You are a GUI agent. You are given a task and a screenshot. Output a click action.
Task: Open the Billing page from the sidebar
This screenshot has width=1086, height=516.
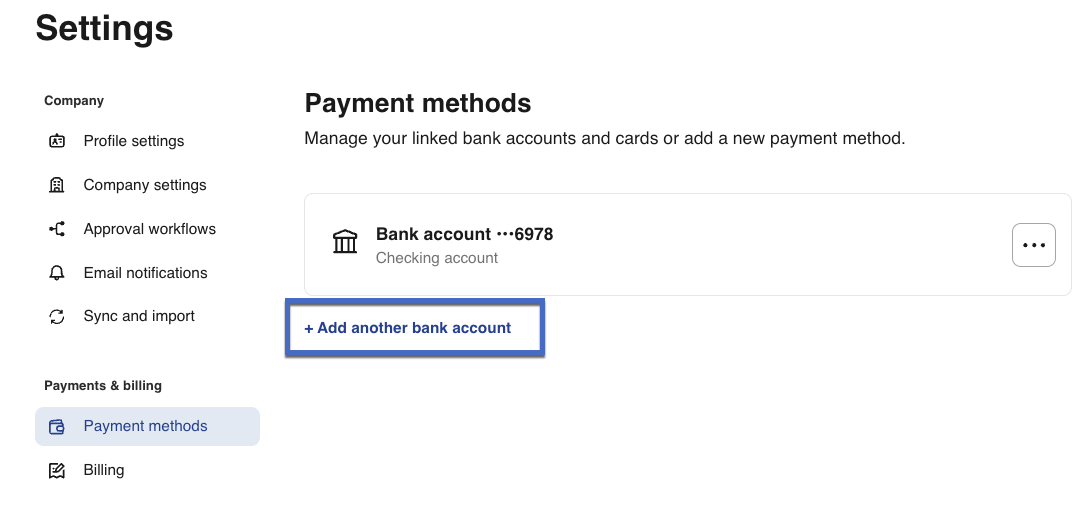click(x=104, y=470)
